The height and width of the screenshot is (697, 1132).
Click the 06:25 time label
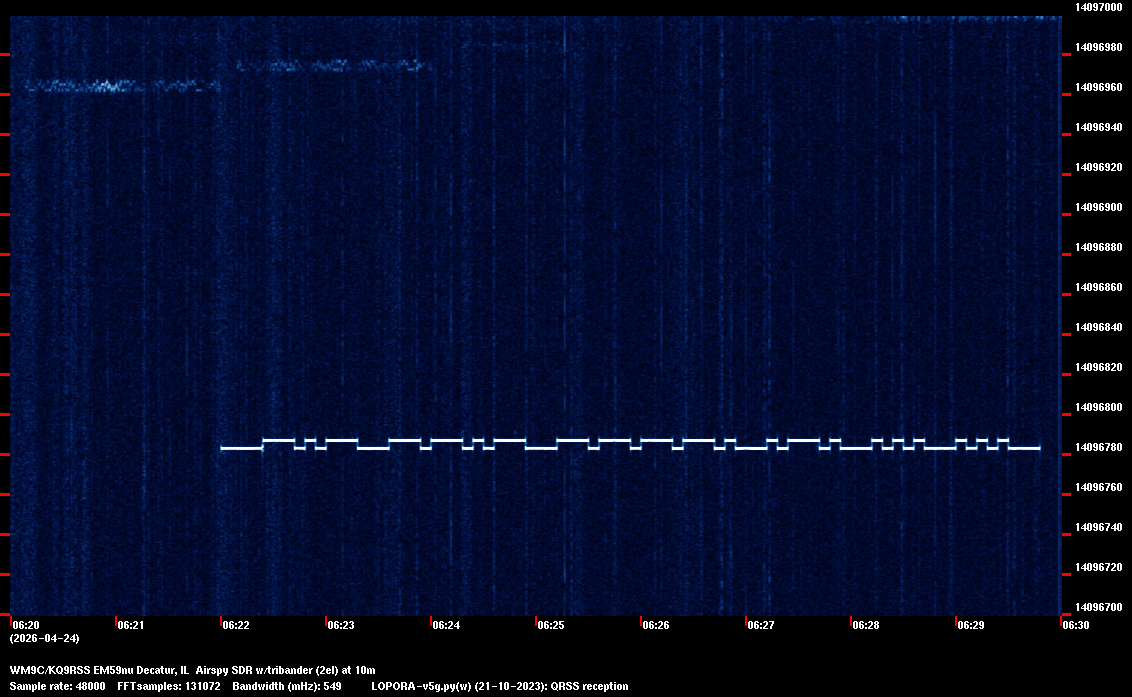pos(551,625)
